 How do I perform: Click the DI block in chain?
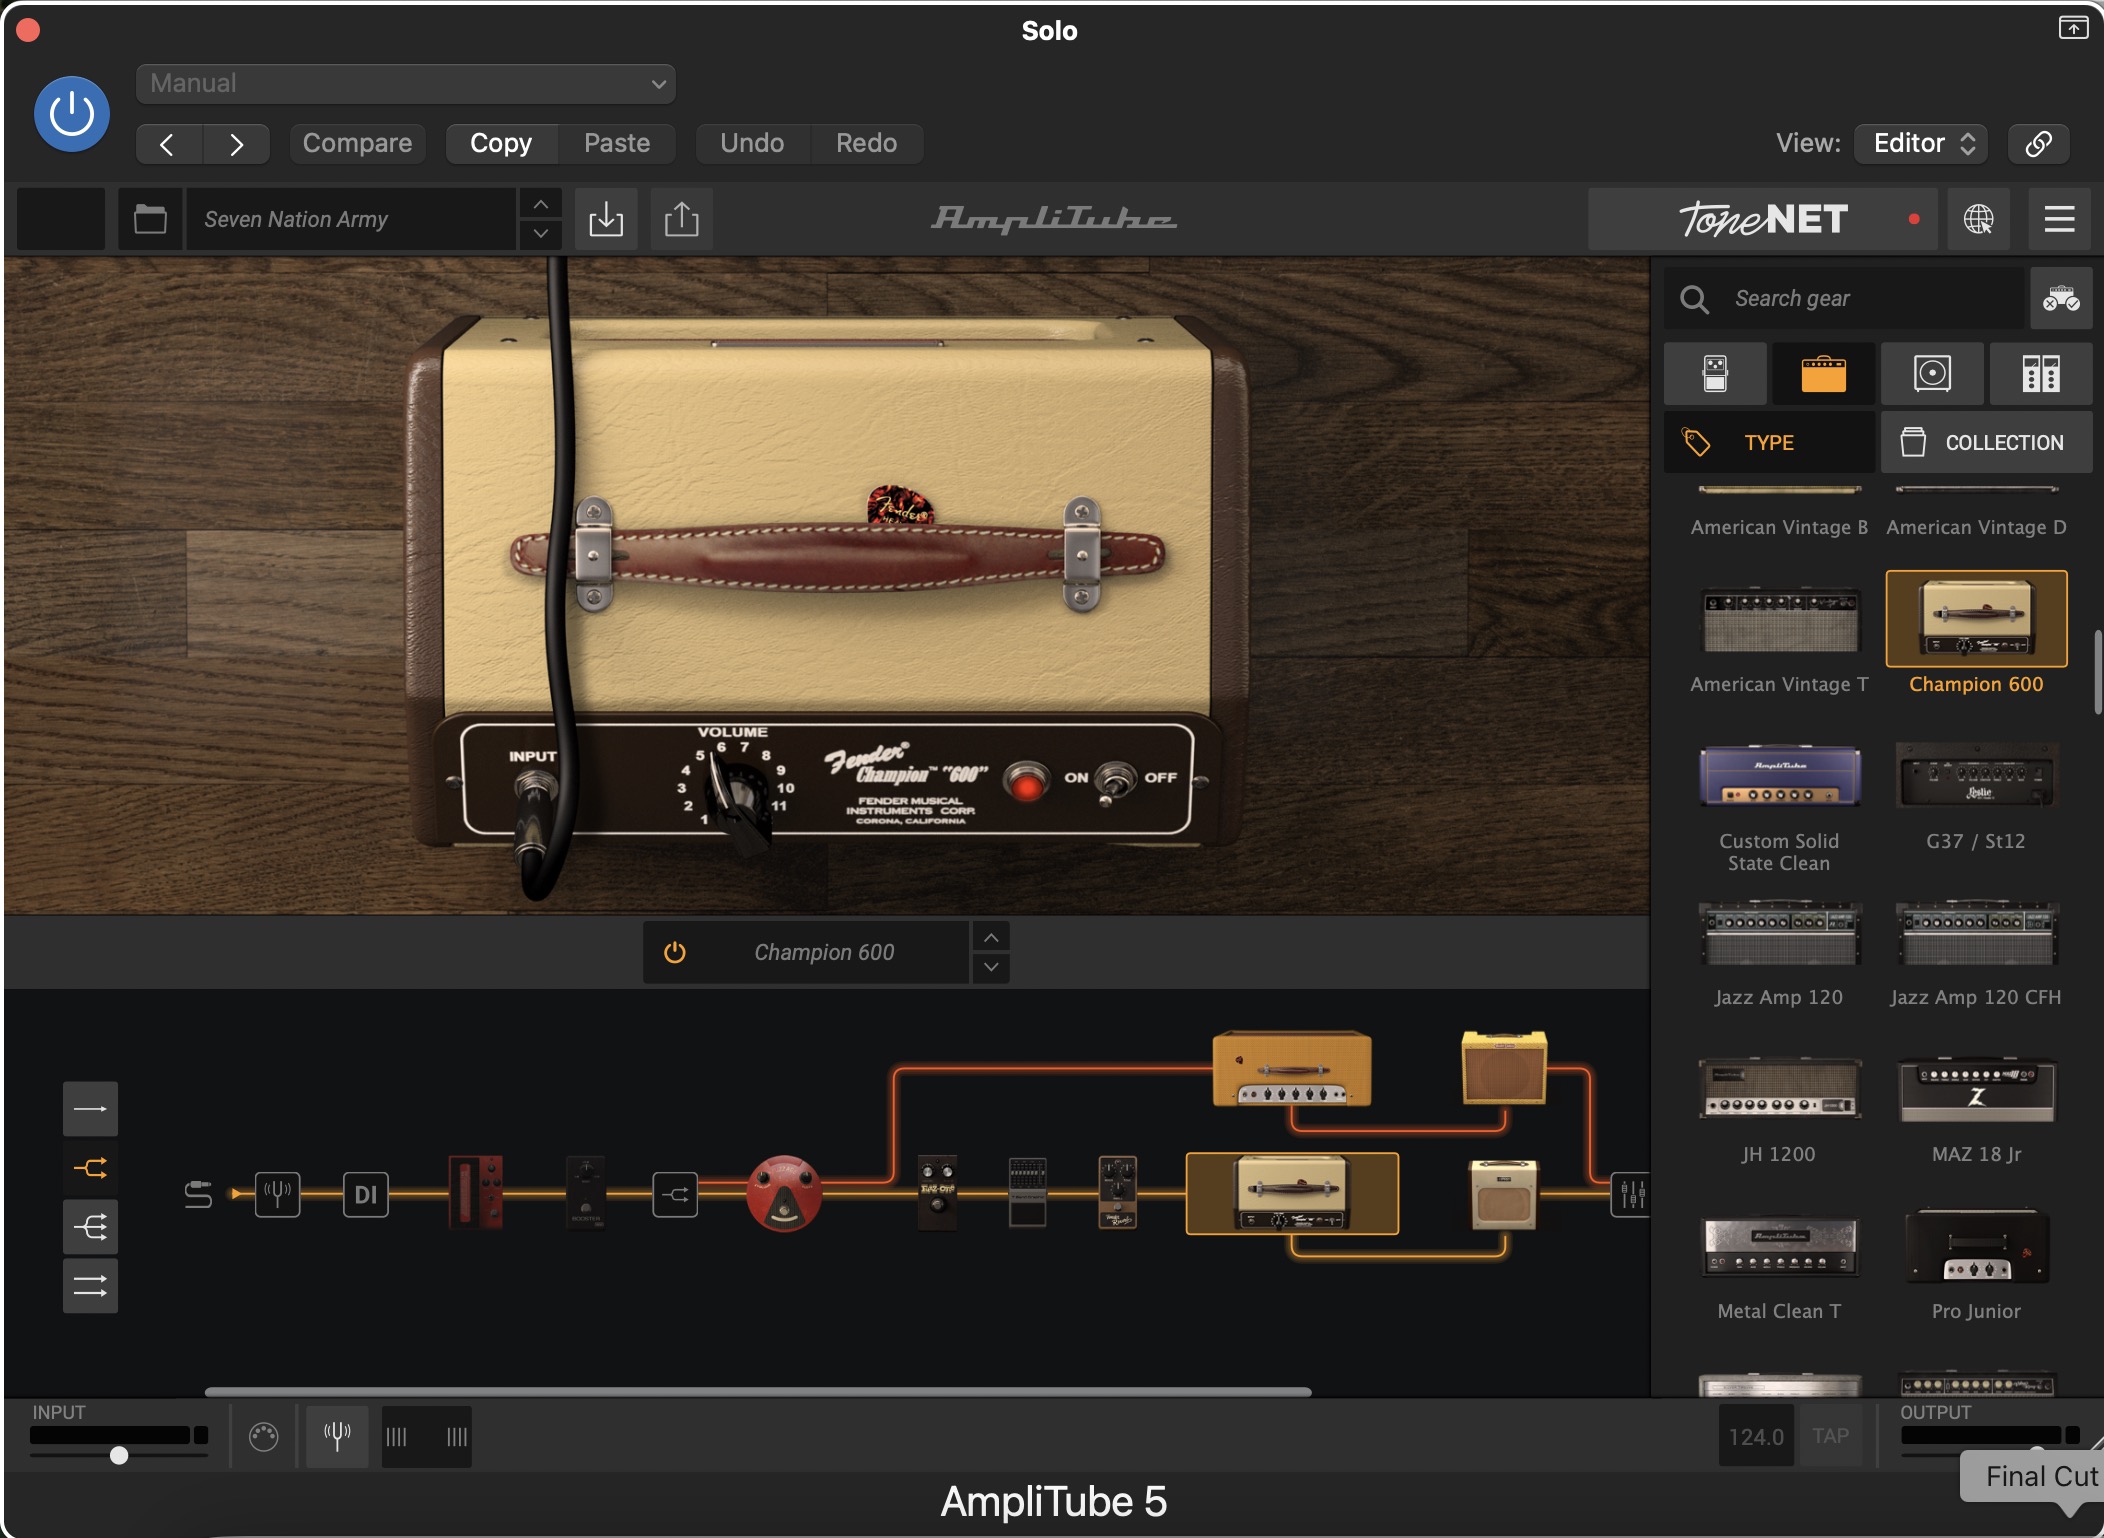(365, 1194)
